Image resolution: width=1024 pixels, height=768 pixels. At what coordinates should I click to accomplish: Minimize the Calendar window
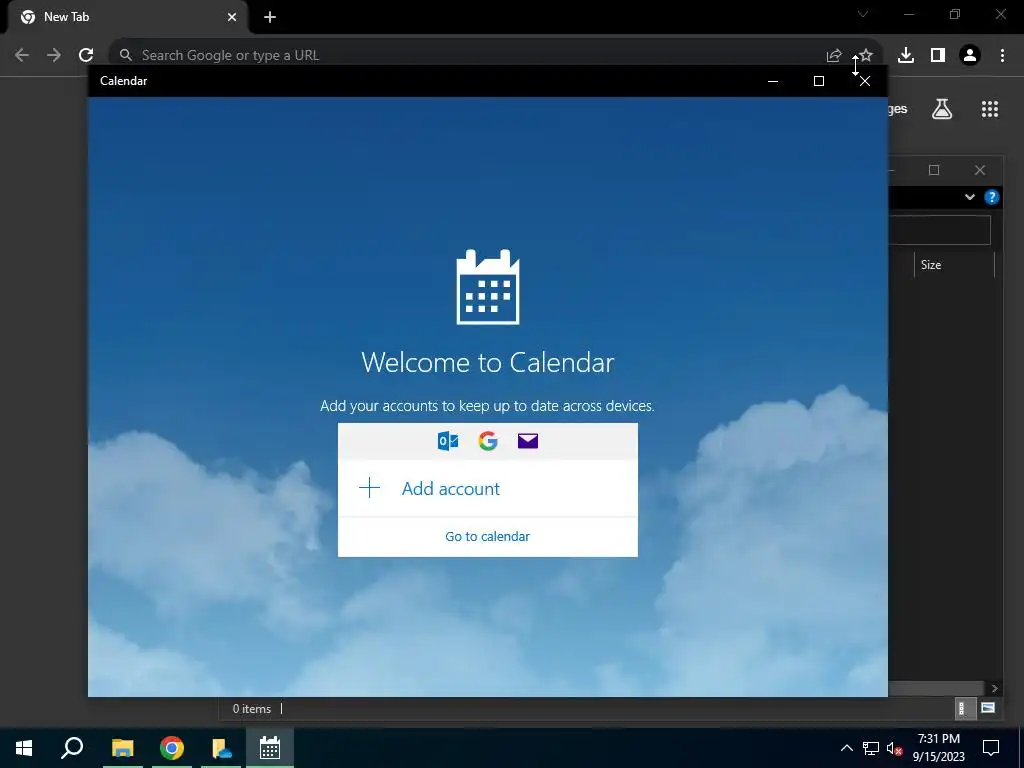click(x=773, y=81)
